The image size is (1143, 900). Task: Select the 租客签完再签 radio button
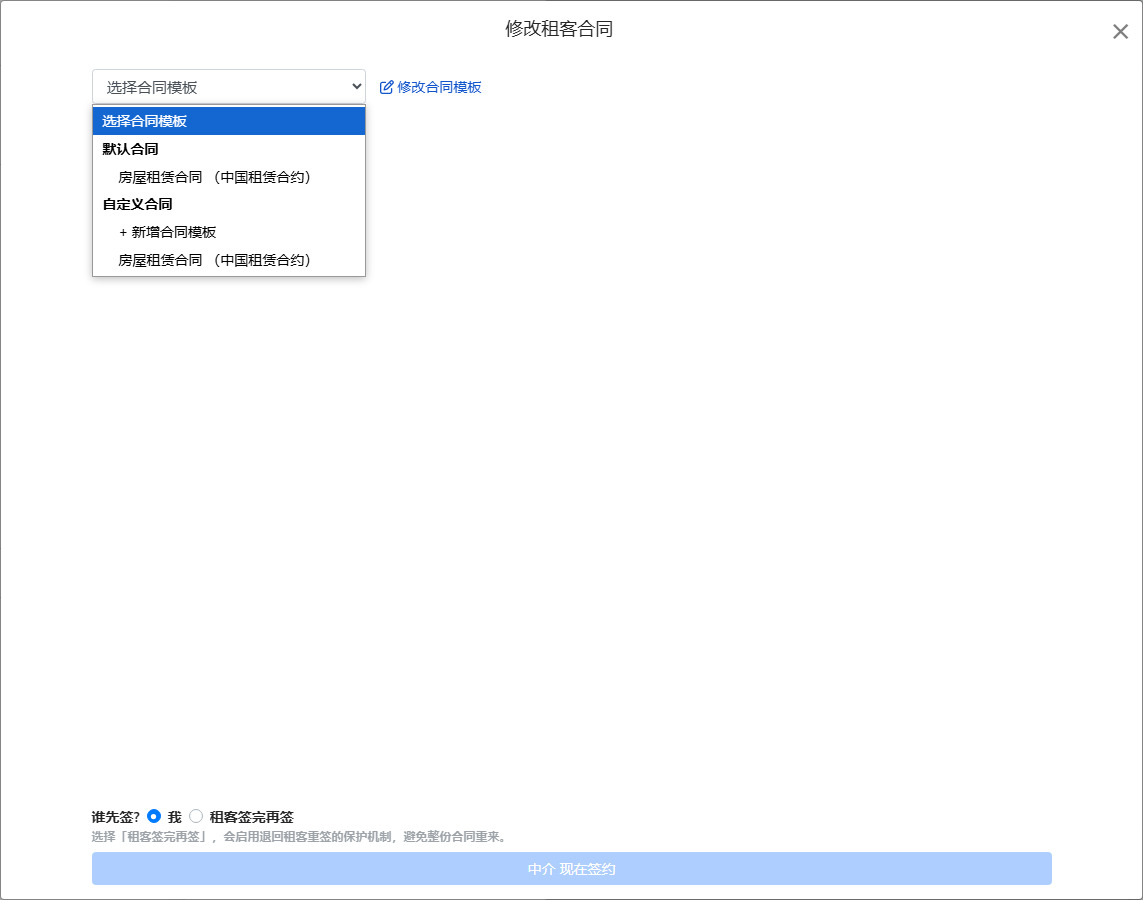195,816
